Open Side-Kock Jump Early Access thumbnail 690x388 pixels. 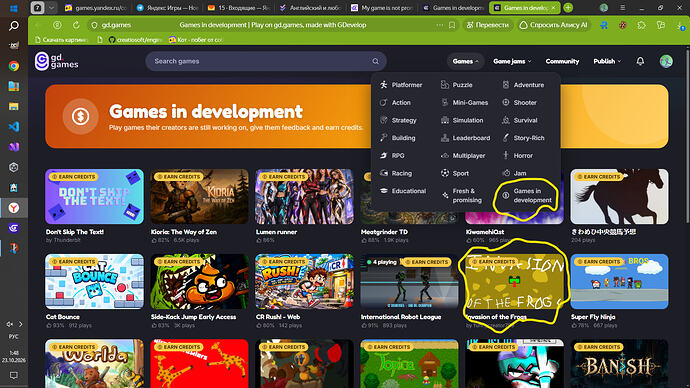click(x=199, y=282)
